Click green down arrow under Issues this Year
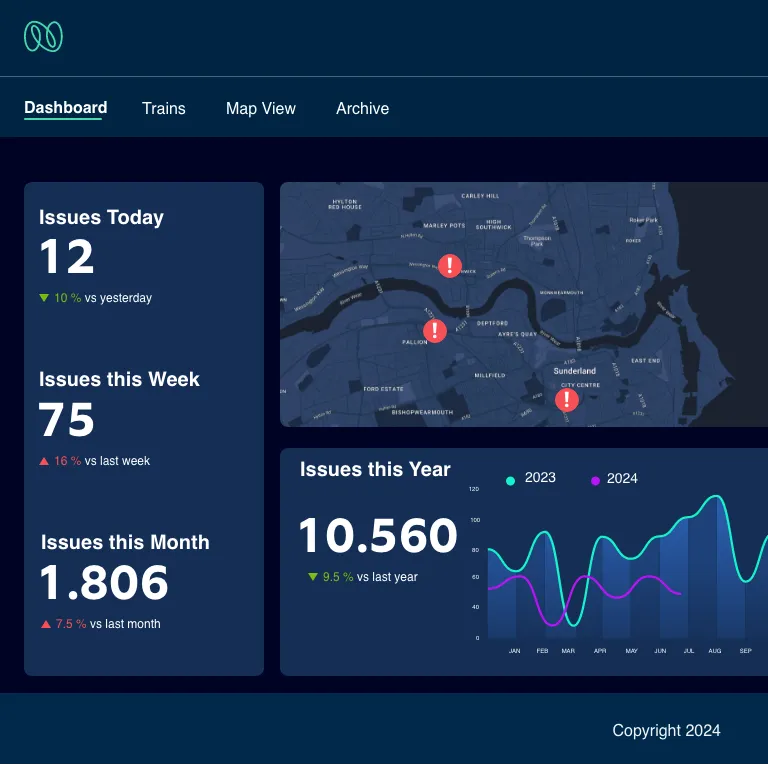 (x=313, y=577)
